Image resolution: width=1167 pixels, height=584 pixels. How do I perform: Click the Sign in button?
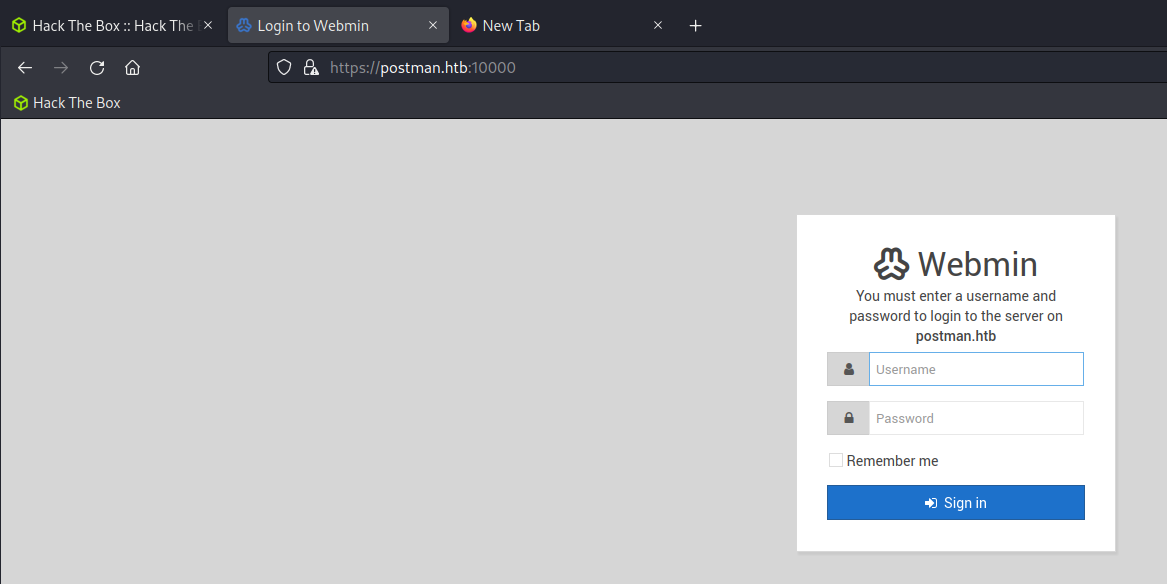point(956,503)
